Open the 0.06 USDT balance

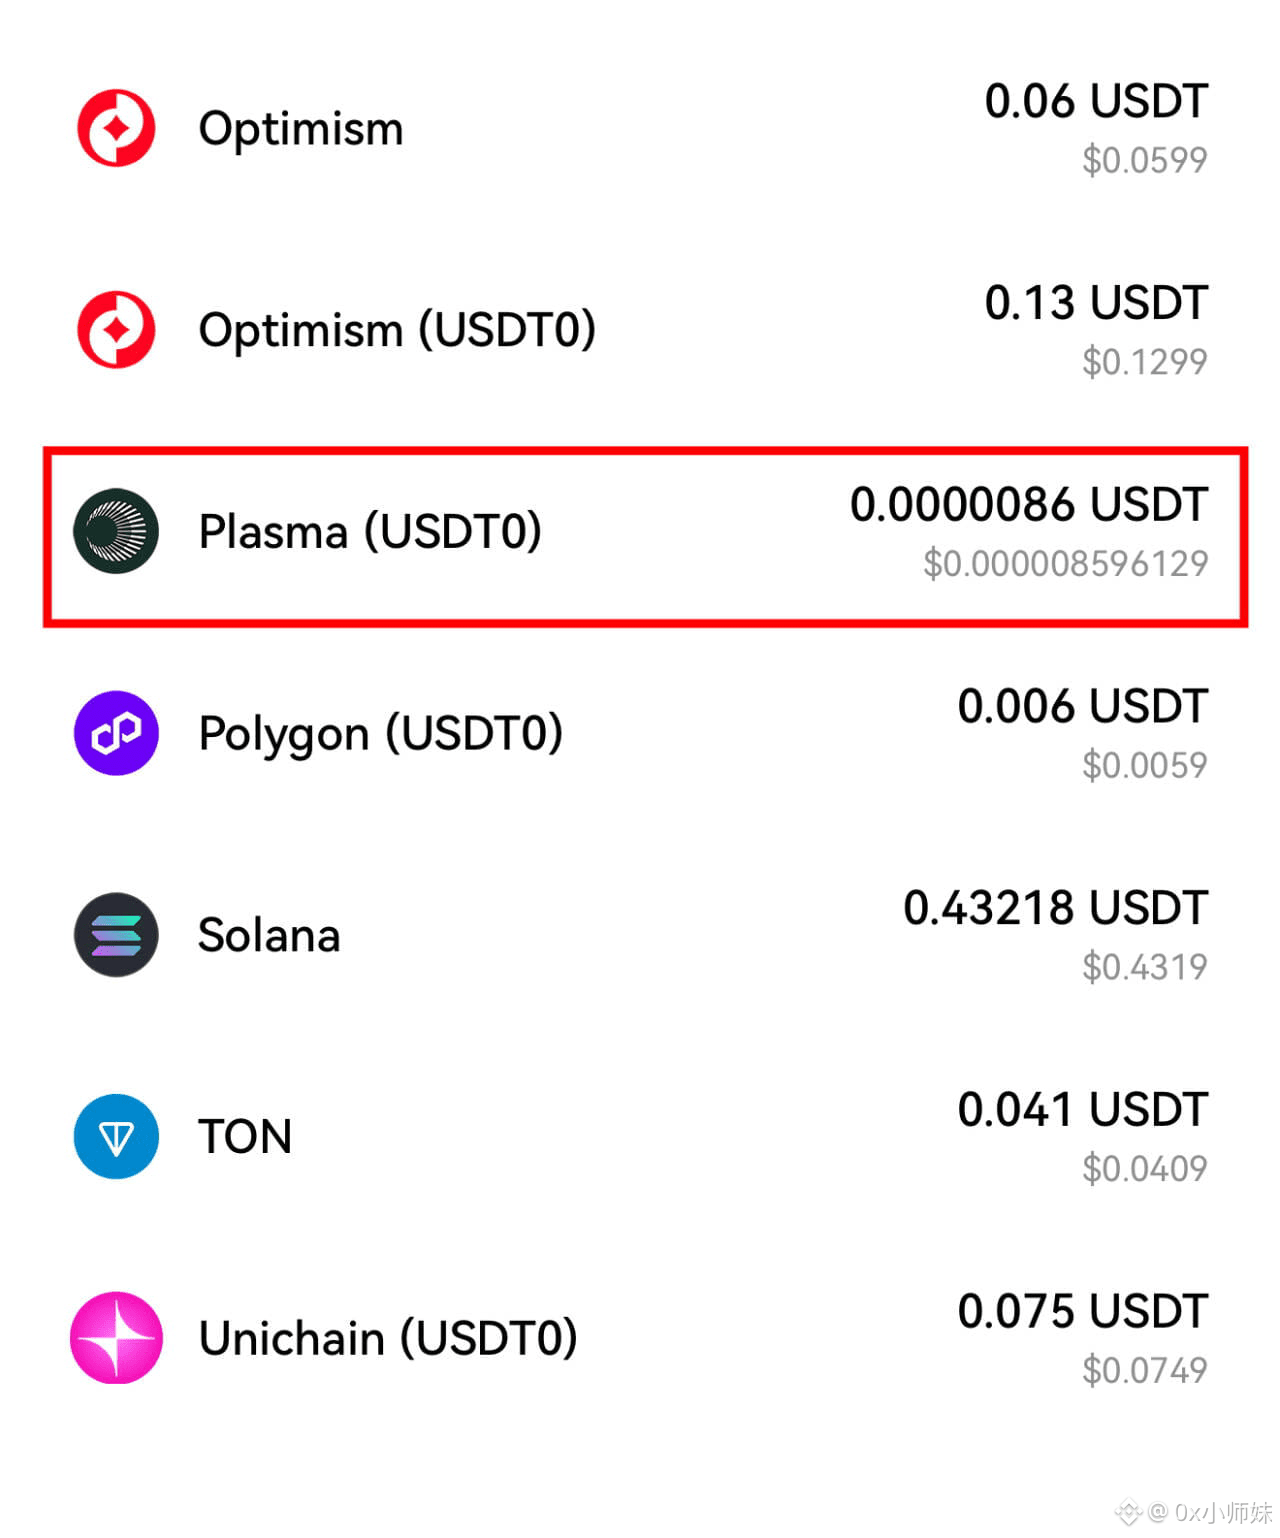pos(1096,101)
